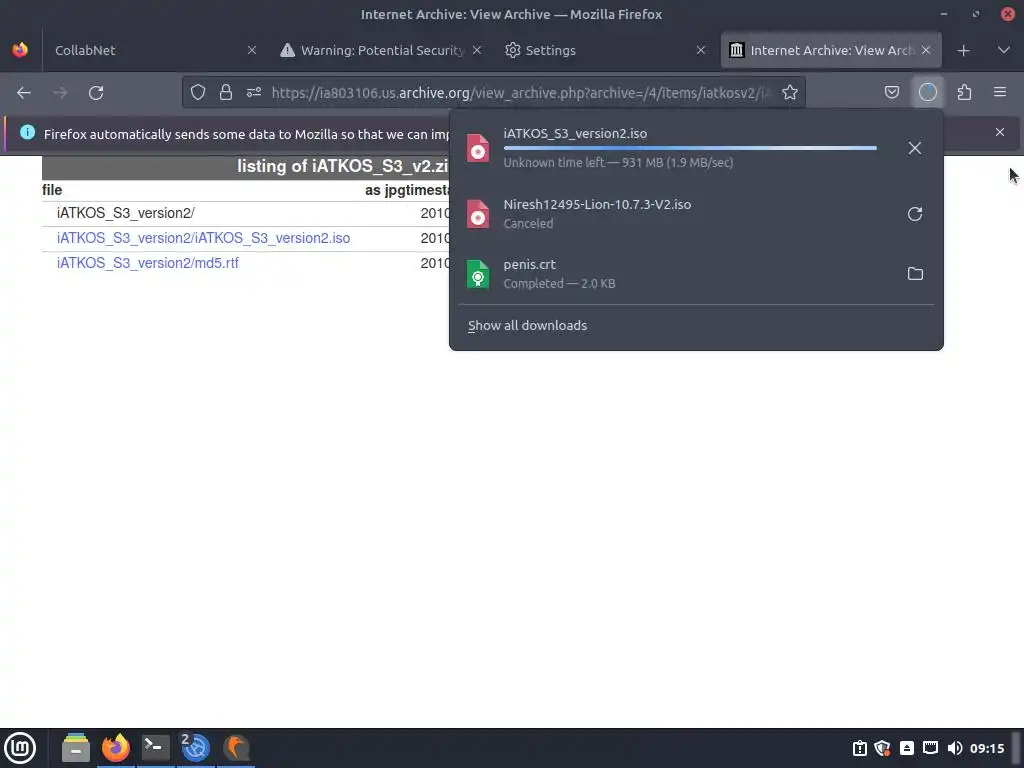Open Firefox View pinned icon
This screenshot has width=1024, height=768.
(x=20, y=50)
